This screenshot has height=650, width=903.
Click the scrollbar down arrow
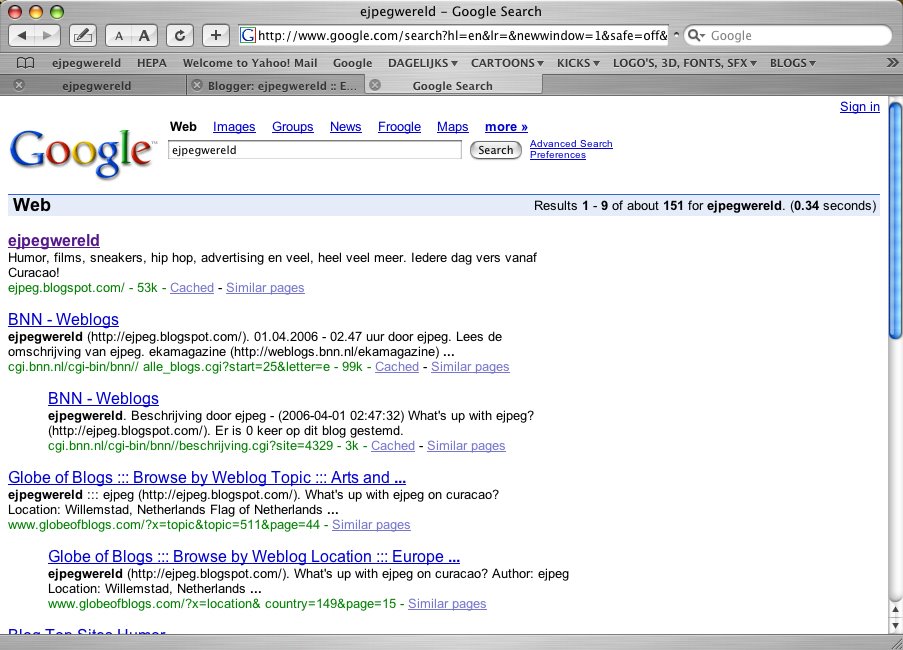pyautogui.click(x=895, y=624)
